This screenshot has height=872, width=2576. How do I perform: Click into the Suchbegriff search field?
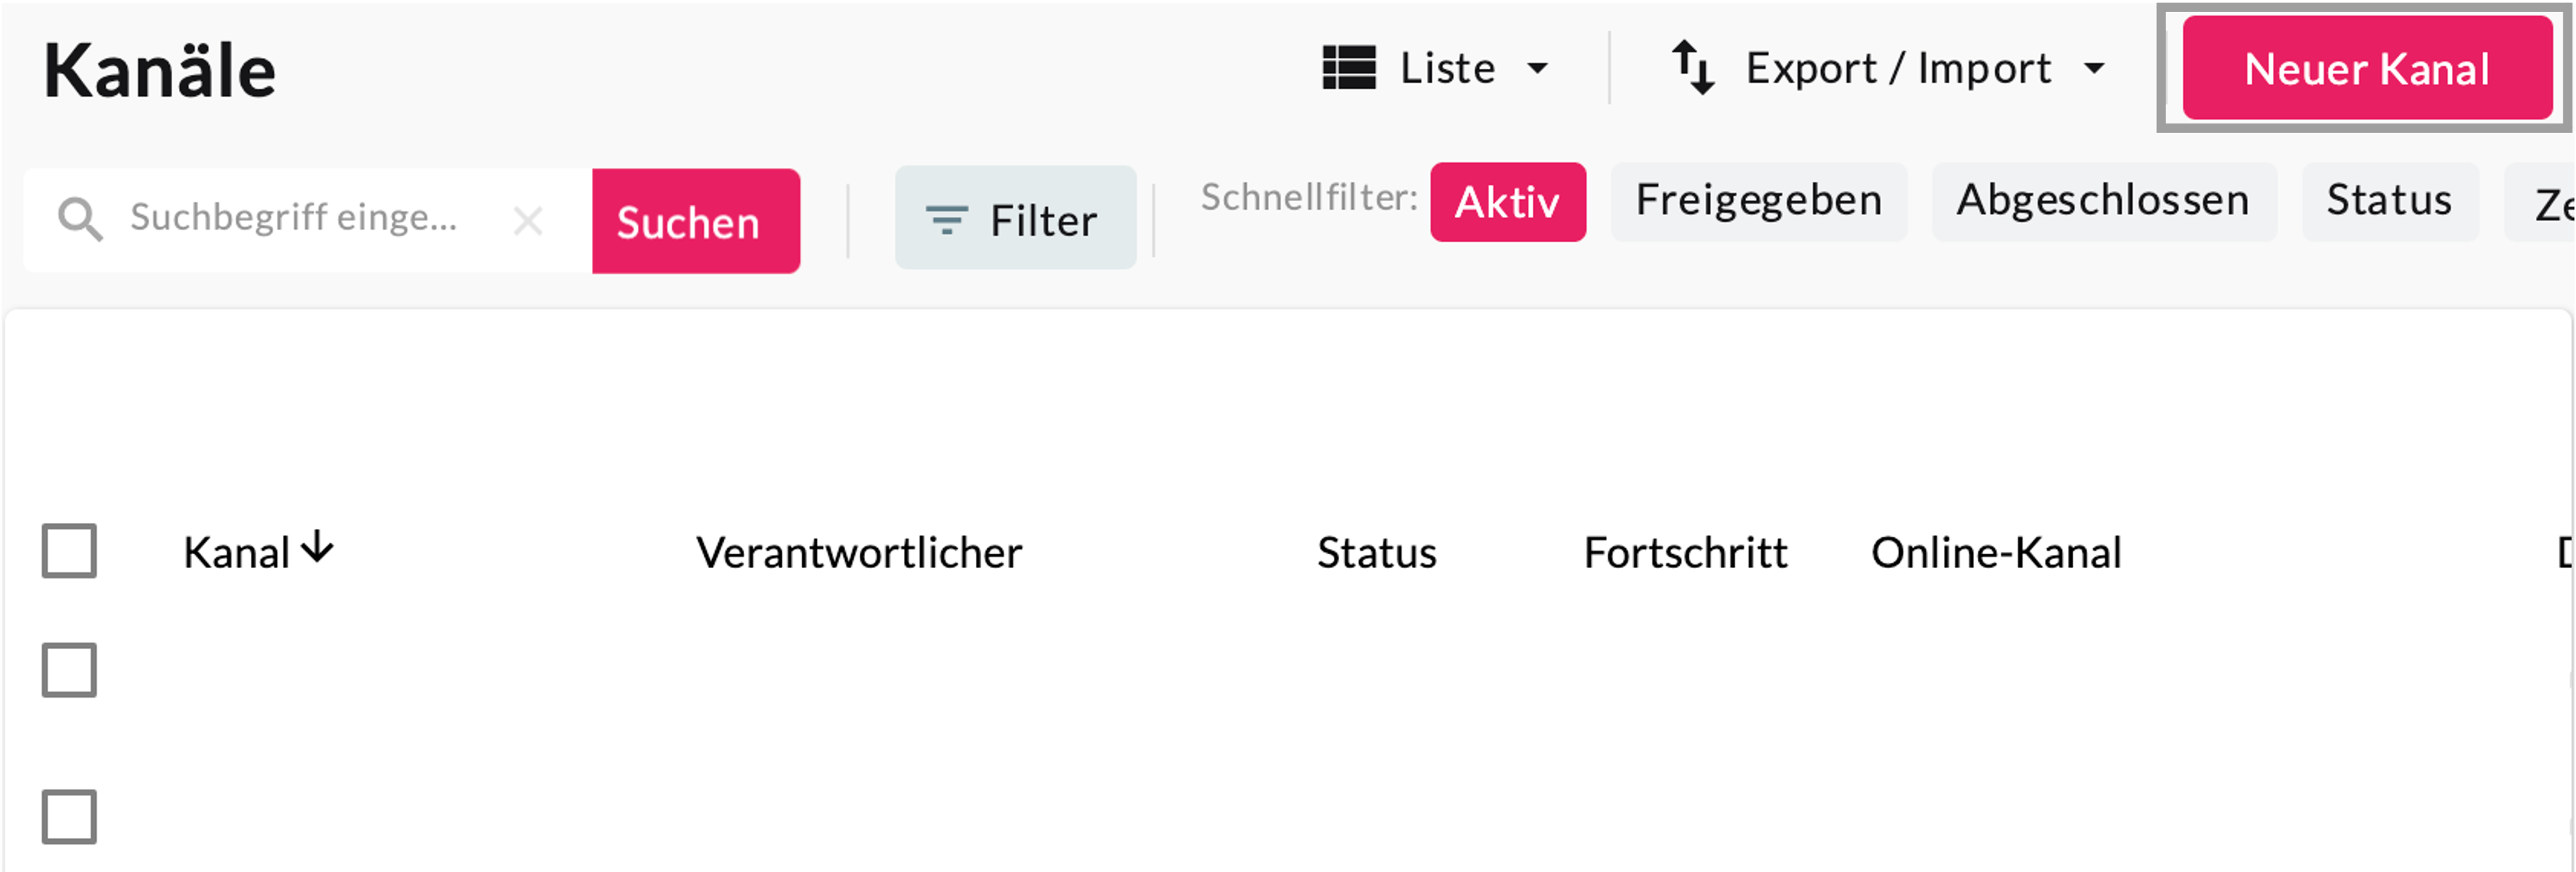click(x=300, y=219)
